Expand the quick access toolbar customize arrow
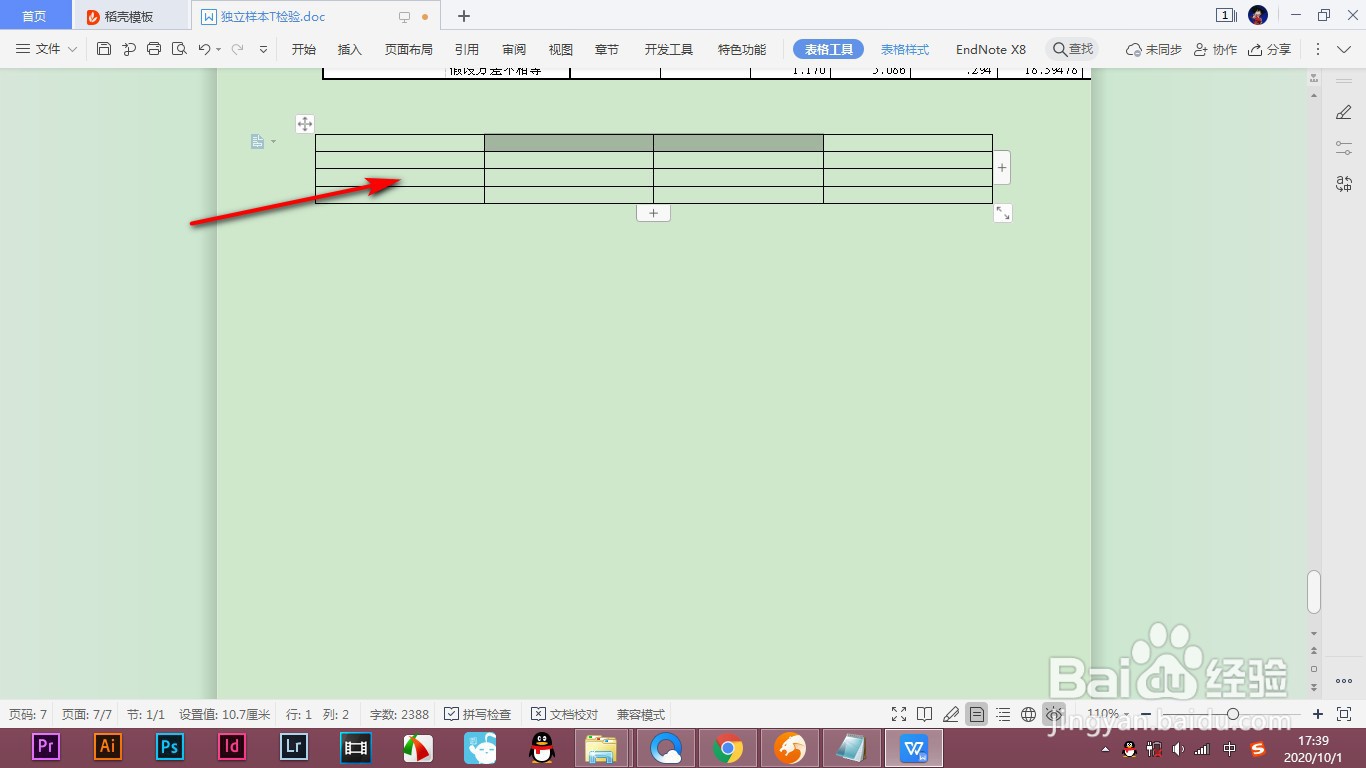The image size is (1366, 768). coord(263,49)
